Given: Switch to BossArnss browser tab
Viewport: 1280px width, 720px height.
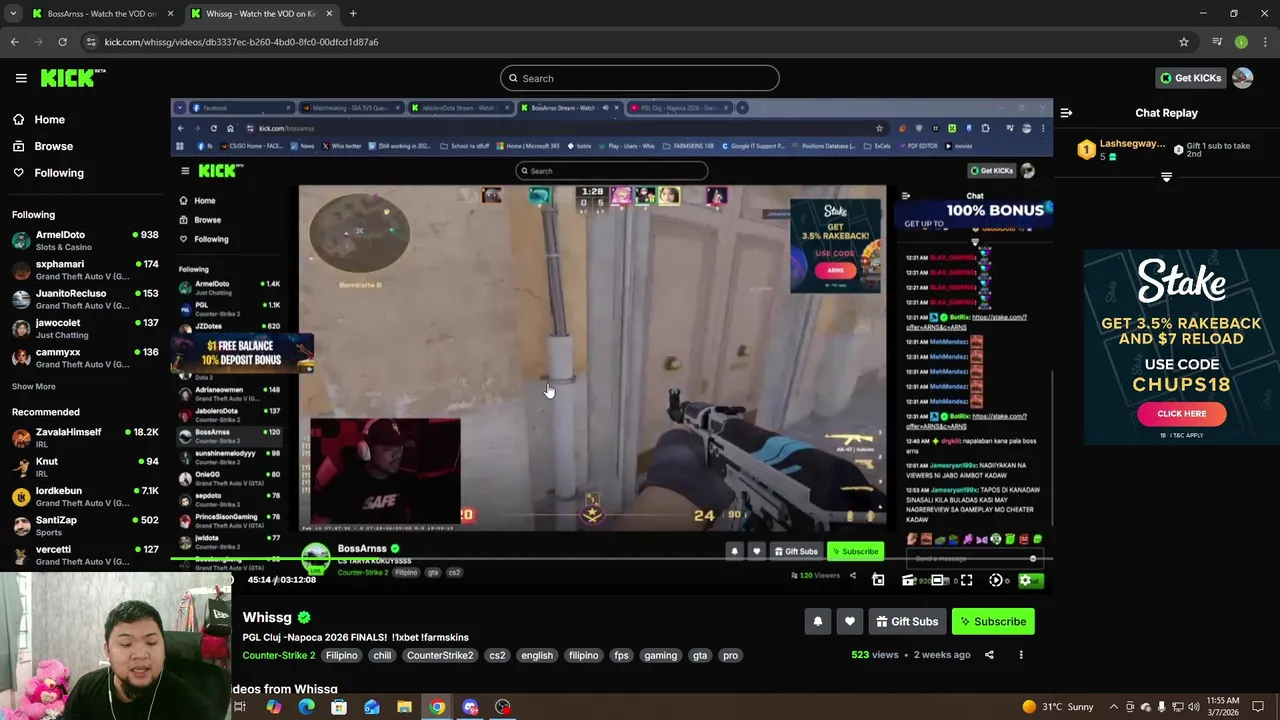Looking at the screenshot, I should [x=102, y=14].
